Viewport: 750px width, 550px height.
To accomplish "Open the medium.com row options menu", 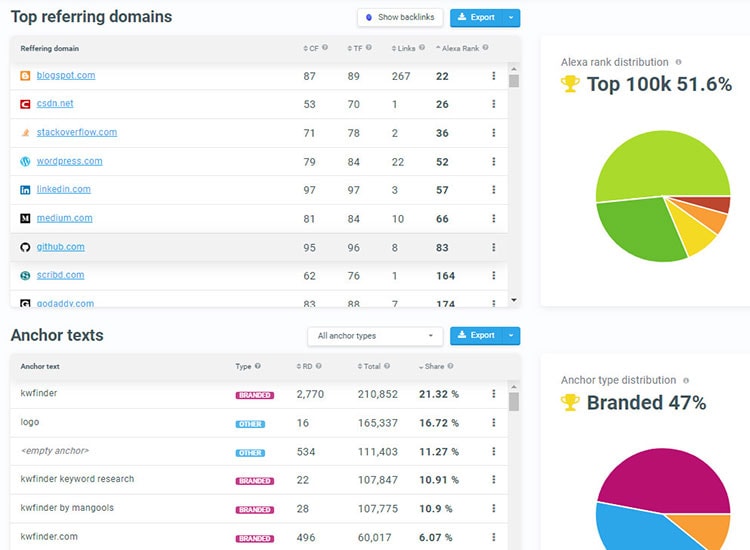I will click(x=494, y=219).
